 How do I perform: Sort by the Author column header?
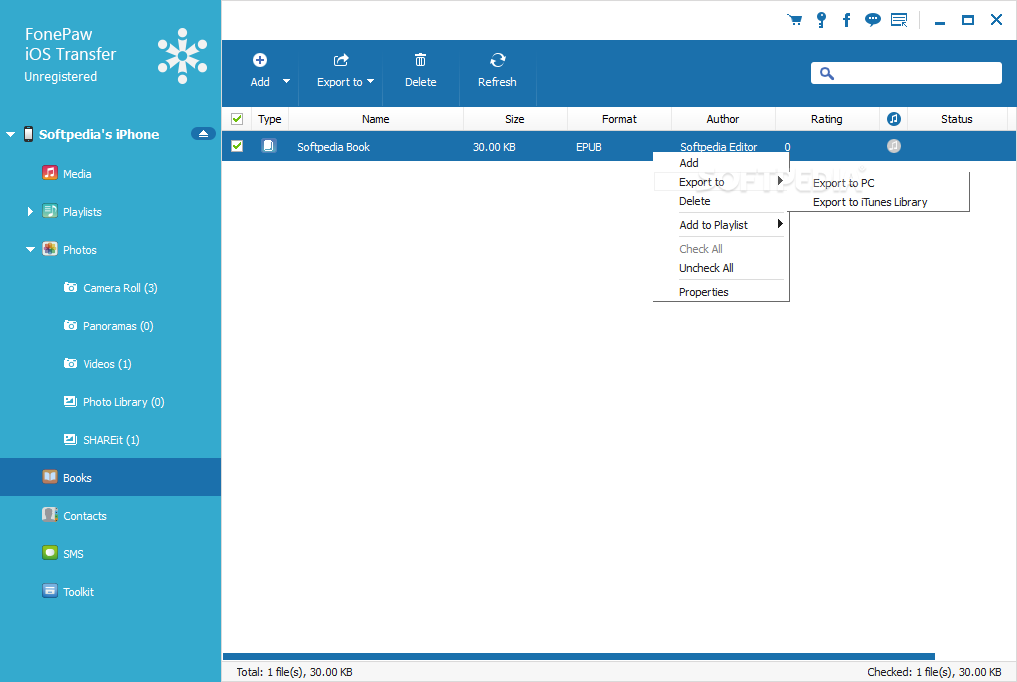tap(723, 119)
